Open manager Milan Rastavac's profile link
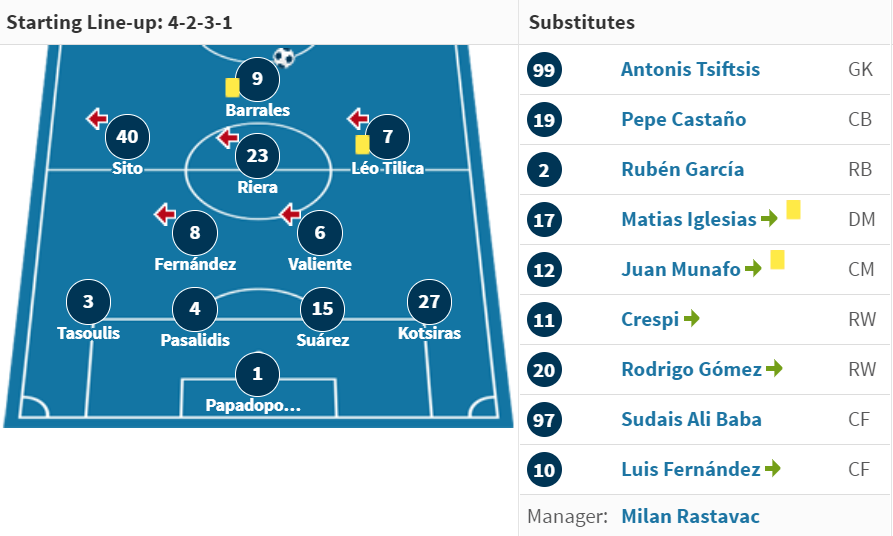The image size is (893, 536). [690, 516]
